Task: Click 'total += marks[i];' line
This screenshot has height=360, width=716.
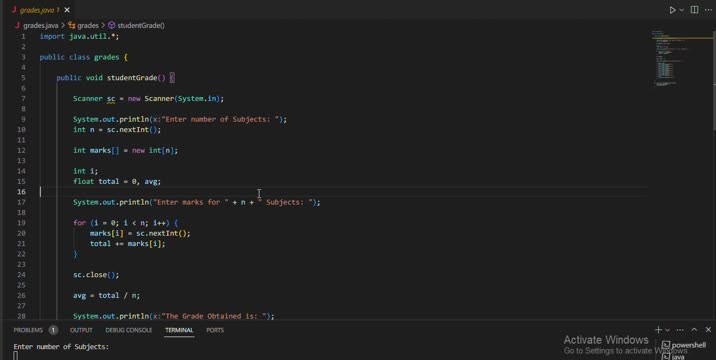Action: (x=127, y=244)
